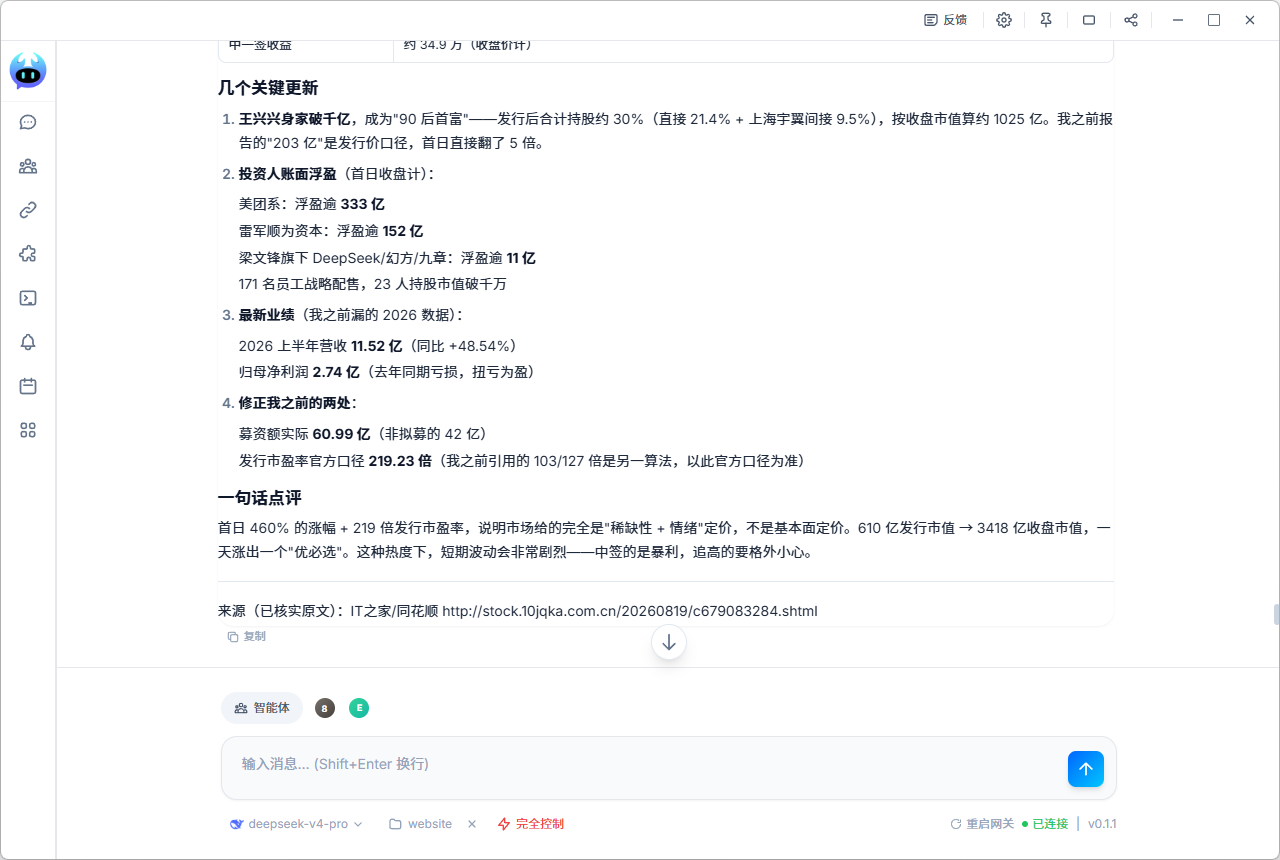This screenshot has height=860, width=1280.
Task: Open the agents group sidebar icon
Action: point(28,166)
